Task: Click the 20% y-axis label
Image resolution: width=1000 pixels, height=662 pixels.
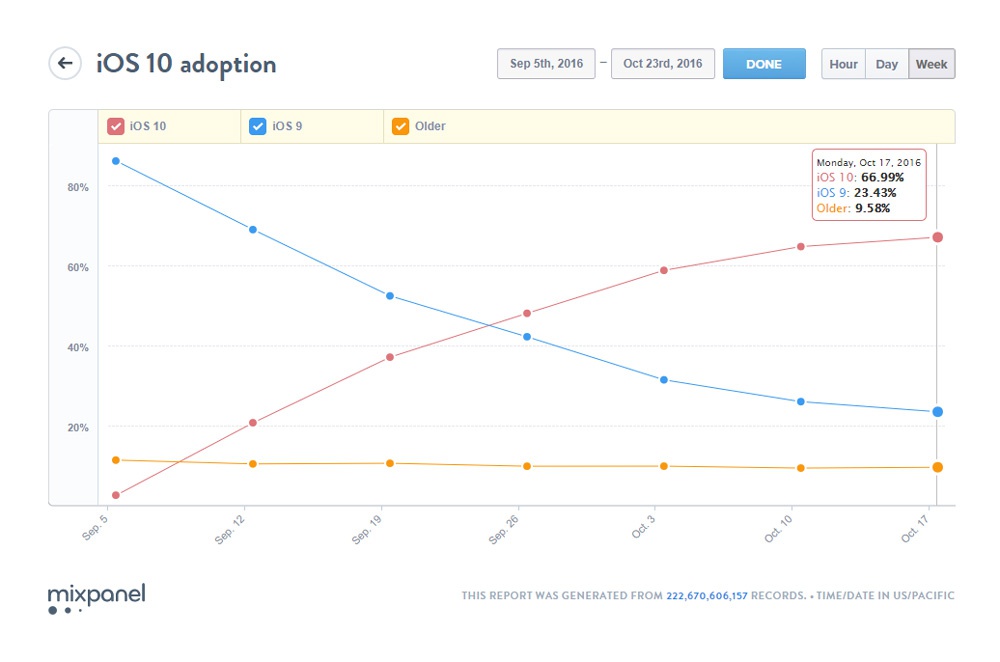Action: pos(78,427)
